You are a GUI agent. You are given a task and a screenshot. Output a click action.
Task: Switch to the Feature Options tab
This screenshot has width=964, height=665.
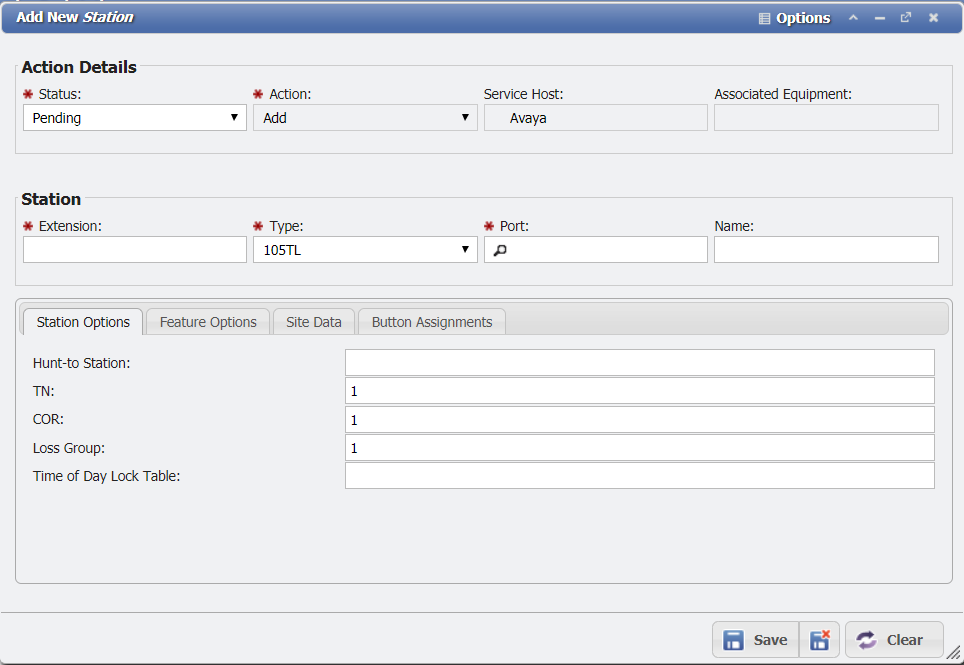point(207,321)
